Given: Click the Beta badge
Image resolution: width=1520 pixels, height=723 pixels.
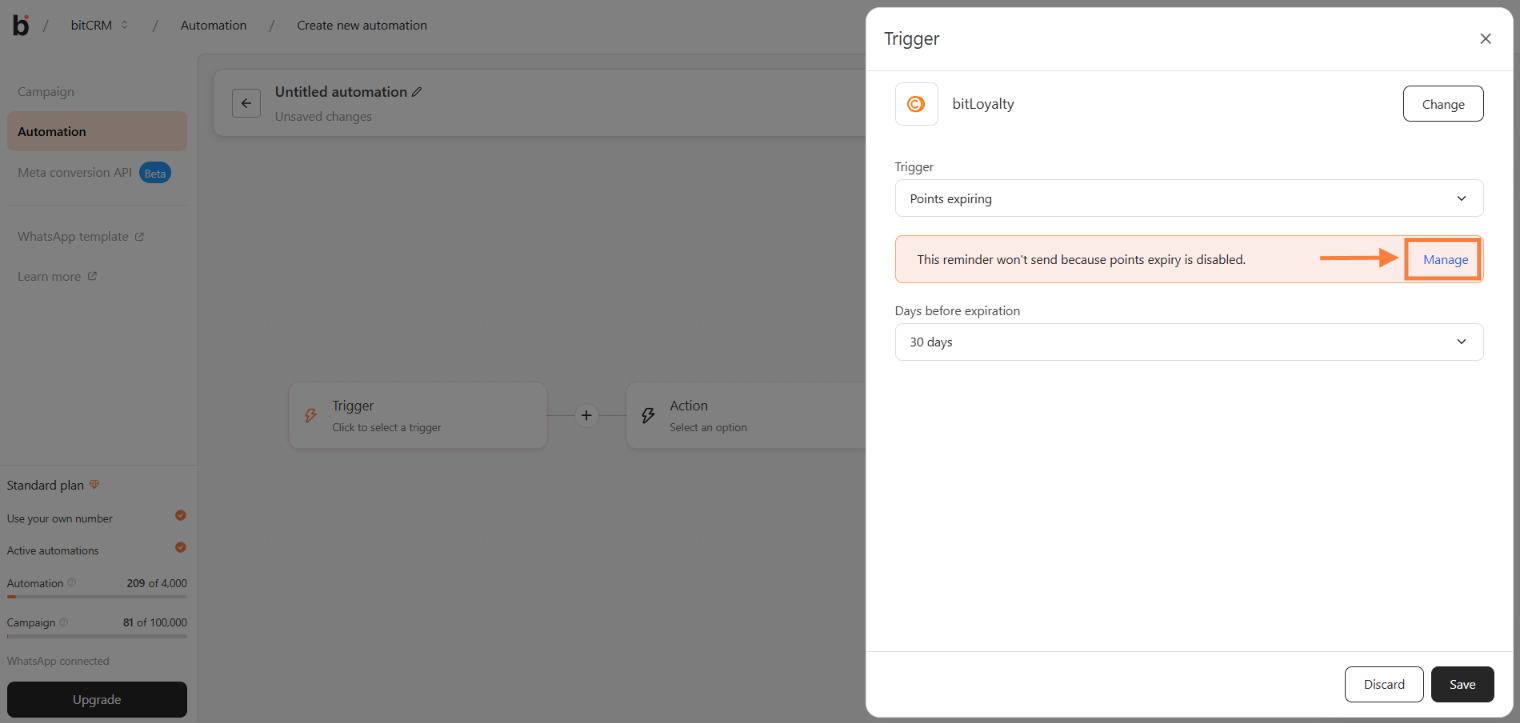Looking at the screenshot, I should click(155, 173).
